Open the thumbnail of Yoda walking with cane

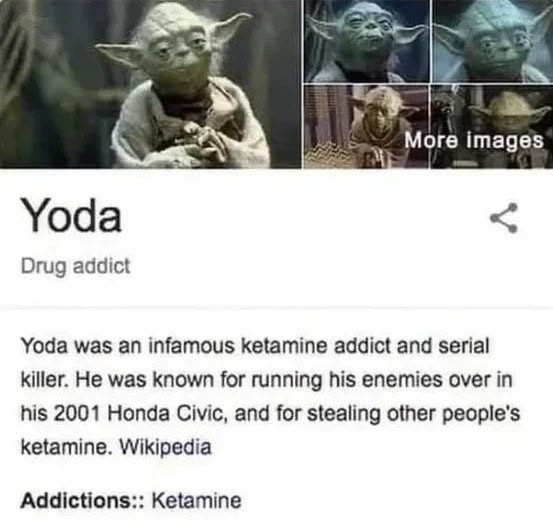pos(366,127)
